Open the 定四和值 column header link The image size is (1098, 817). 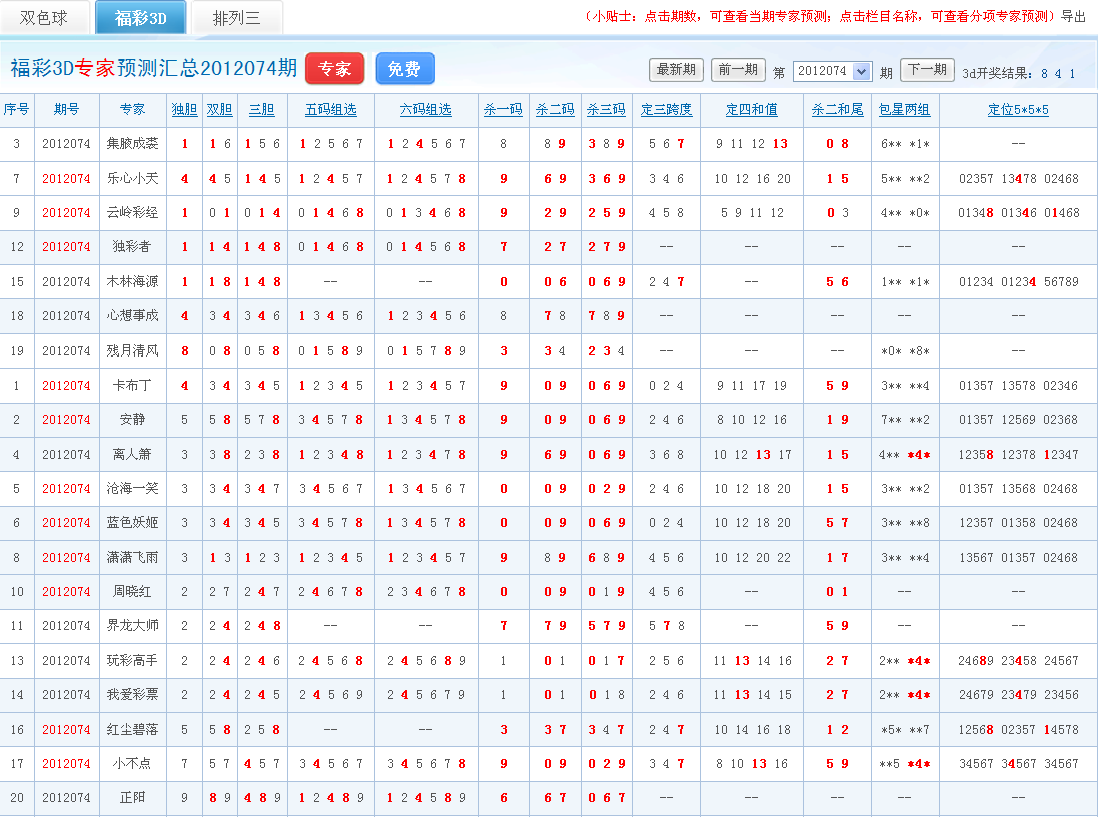pyautogui.click(x=752, y=110)
